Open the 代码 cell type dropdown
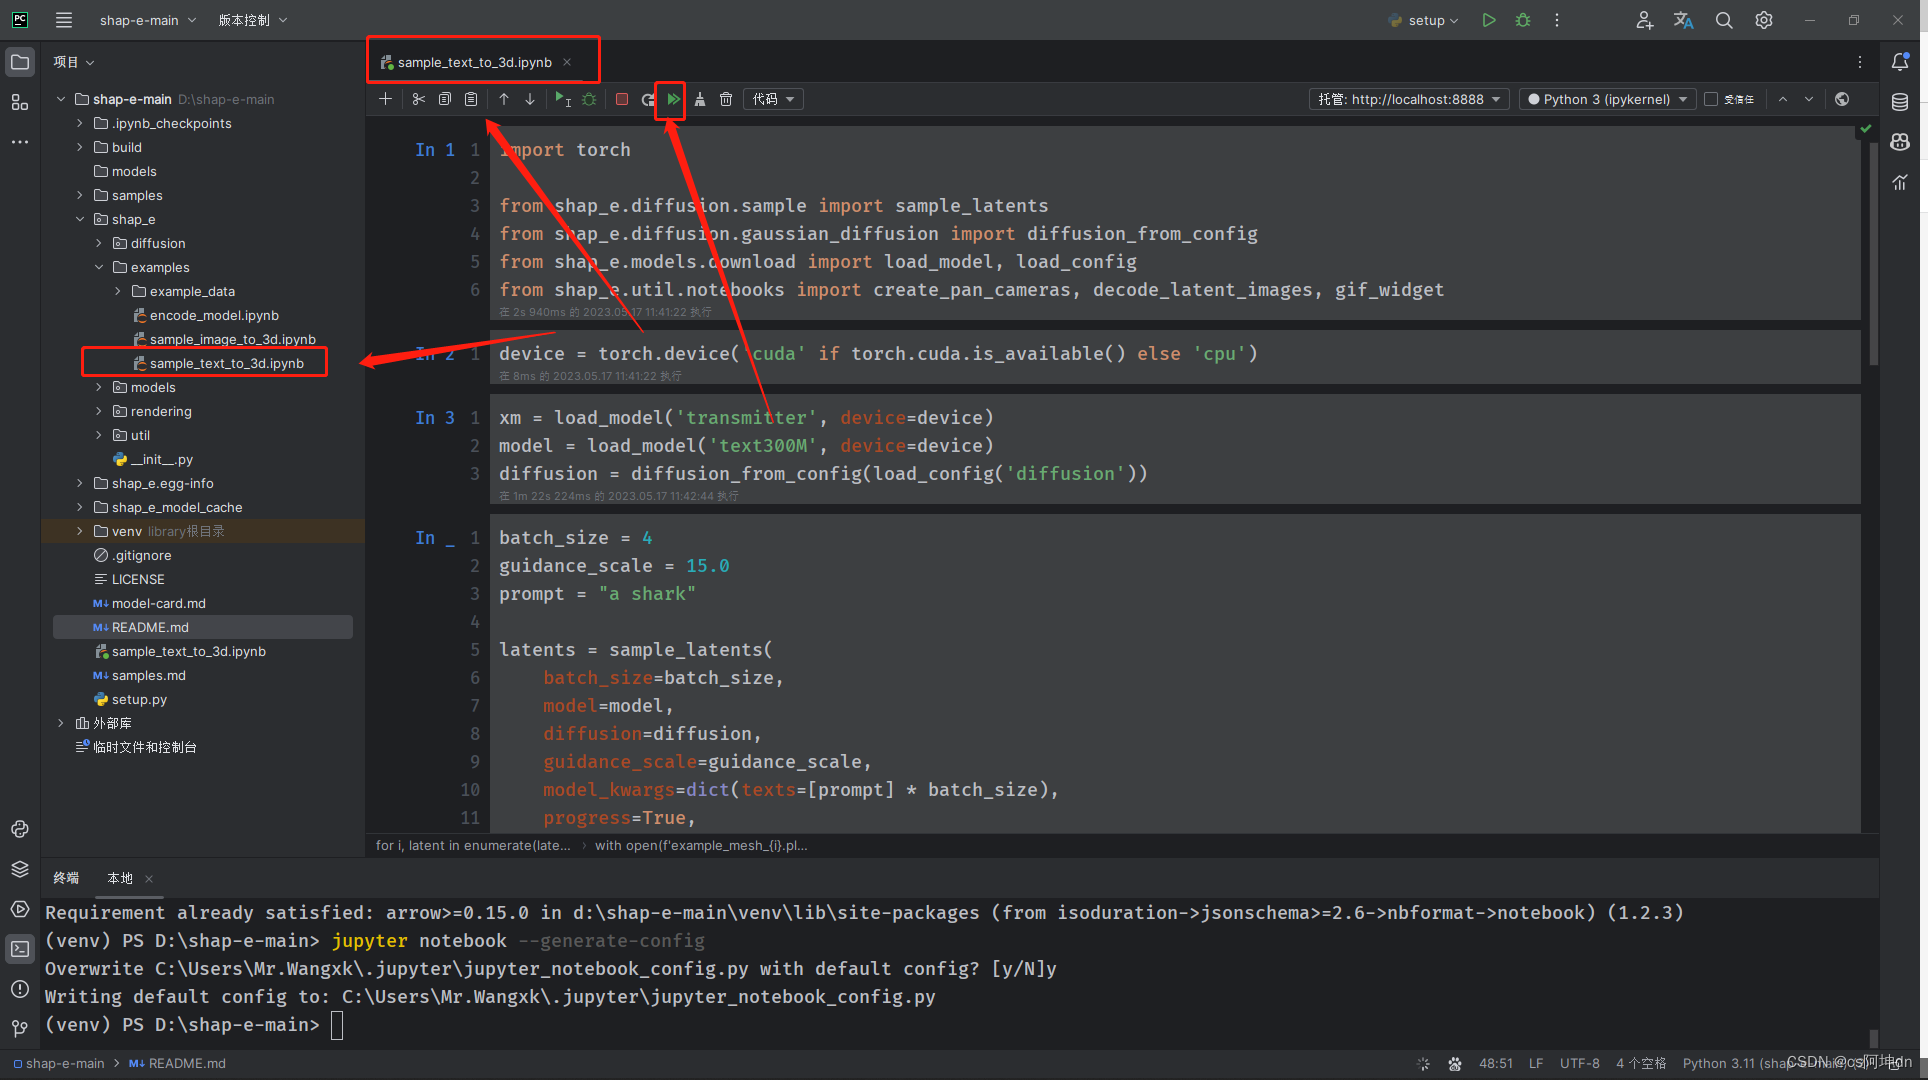1928x1080 pixels. point(773,99)
